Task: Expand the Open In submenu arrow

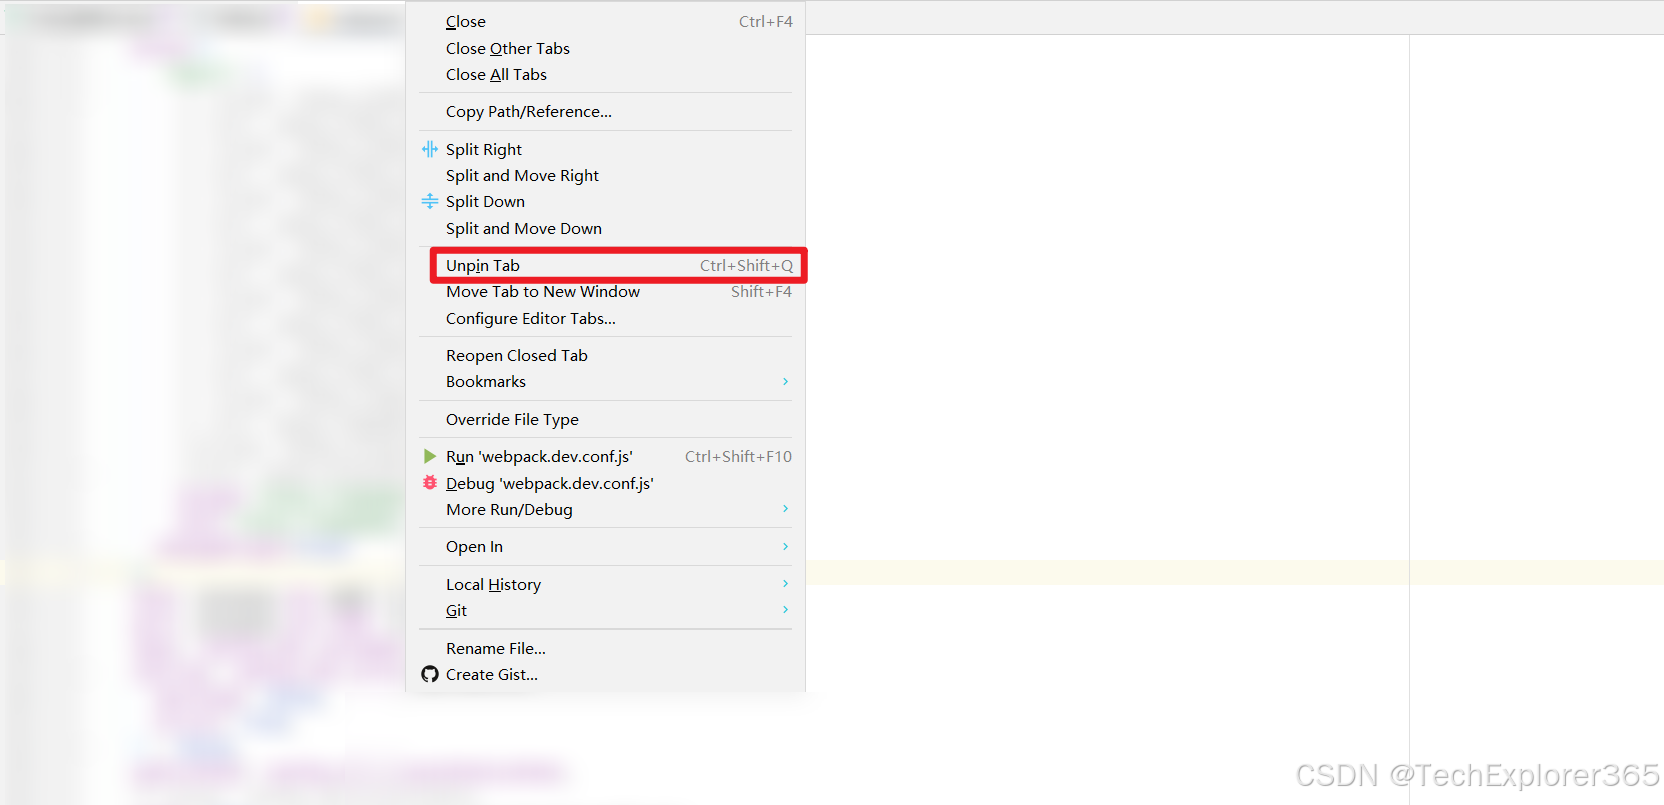Action: pyautogui.click(x=785, y=546)
